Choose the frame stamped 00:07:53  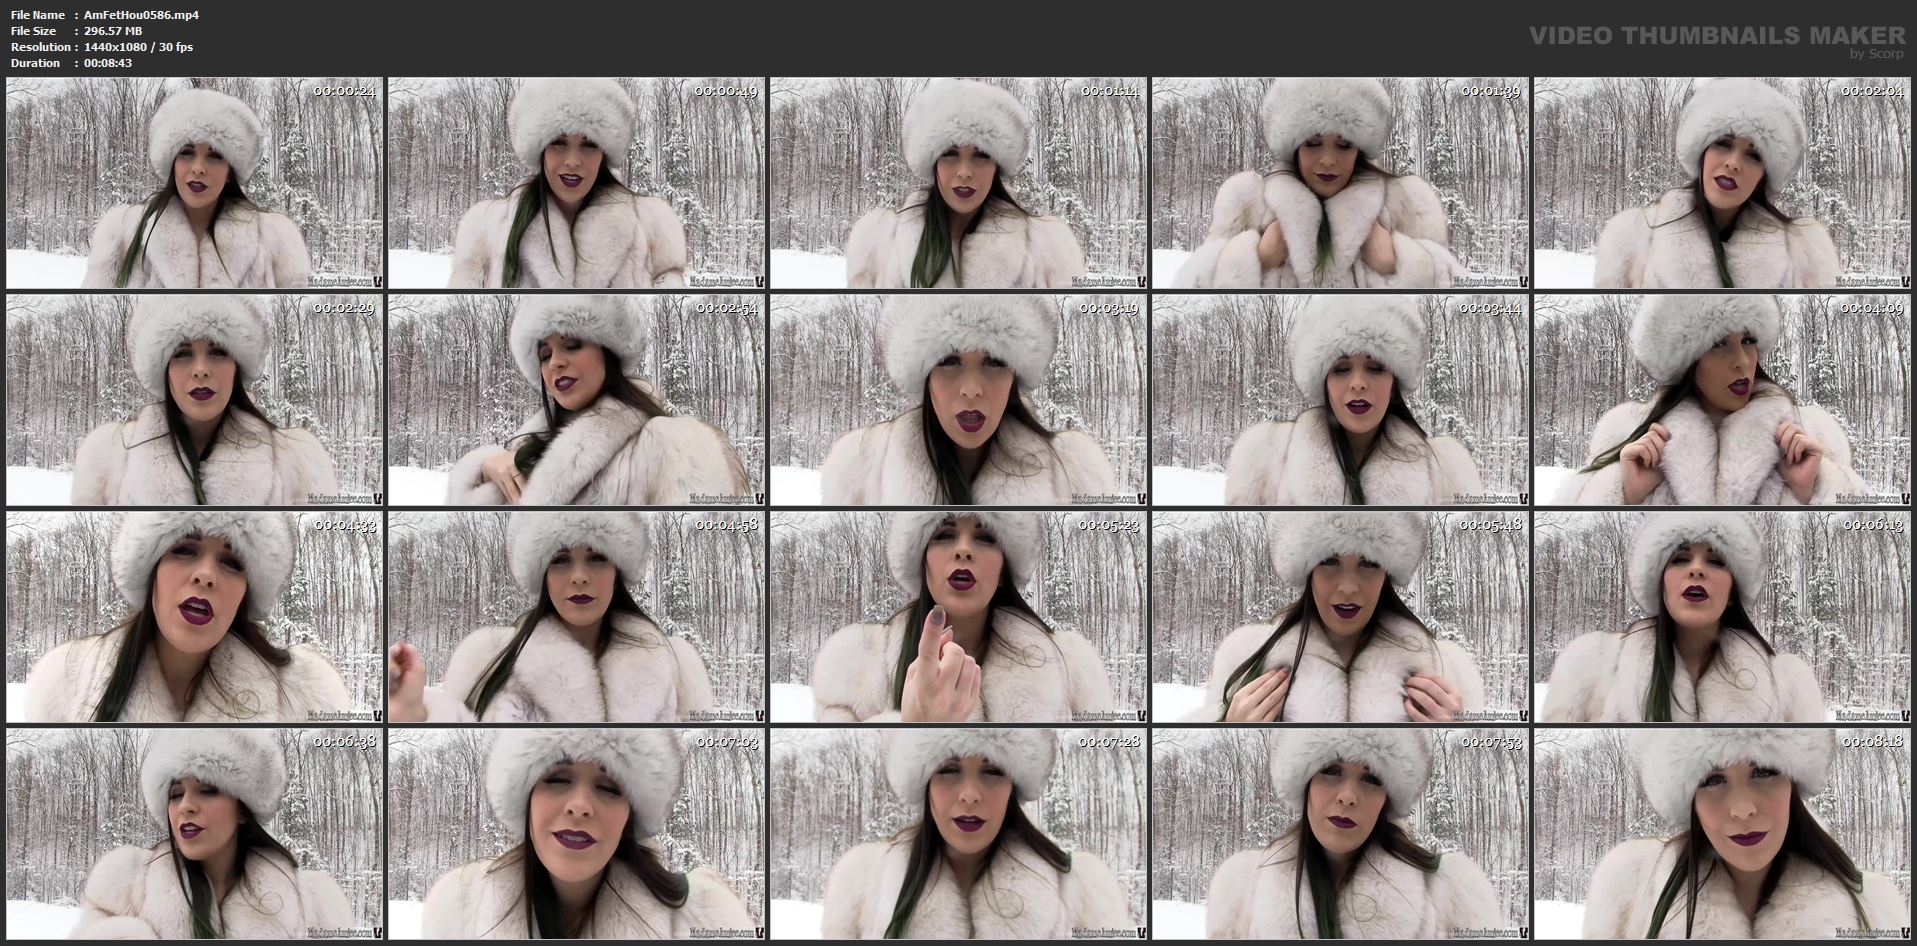[1340, 834]
